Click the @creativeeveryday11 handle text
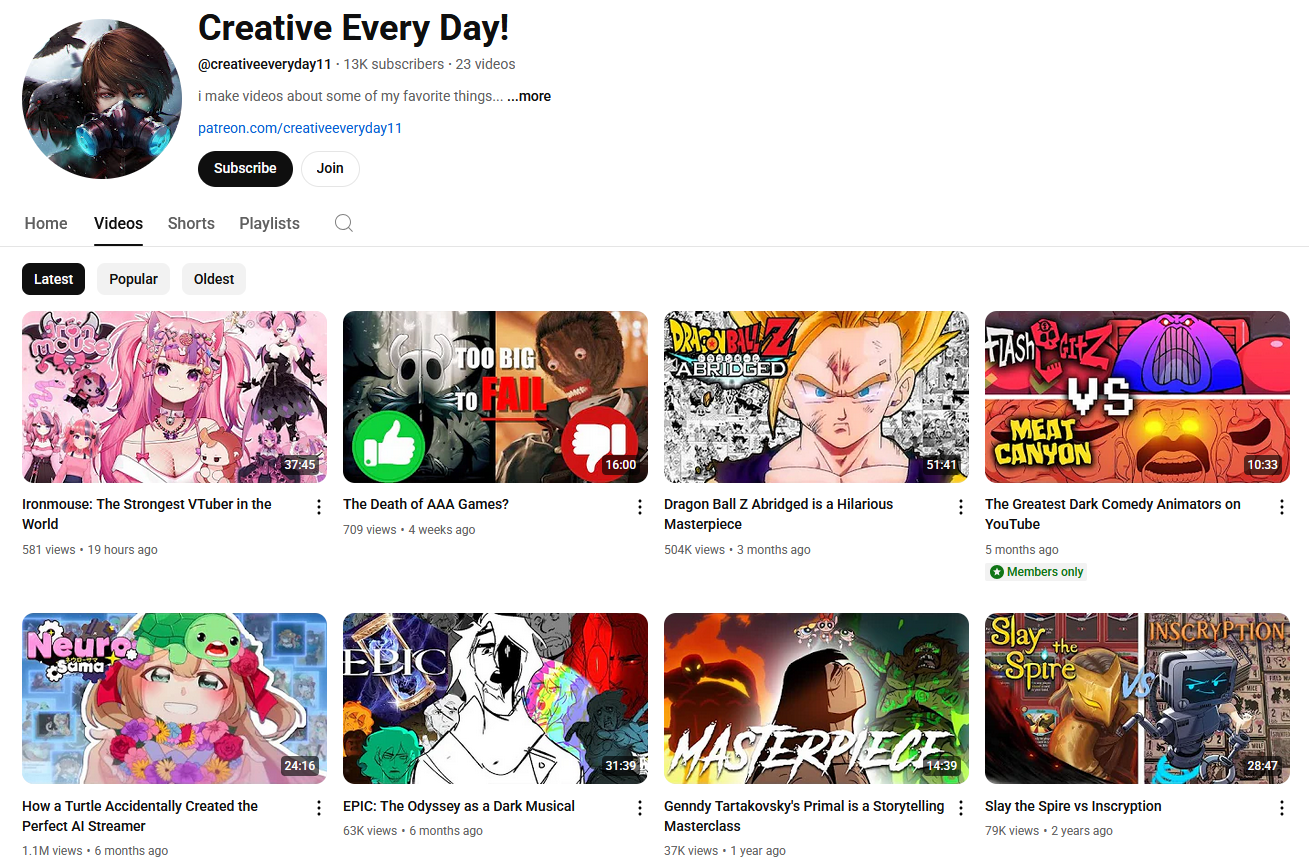This screenshot has width=1309, height=865. point(265,64)
